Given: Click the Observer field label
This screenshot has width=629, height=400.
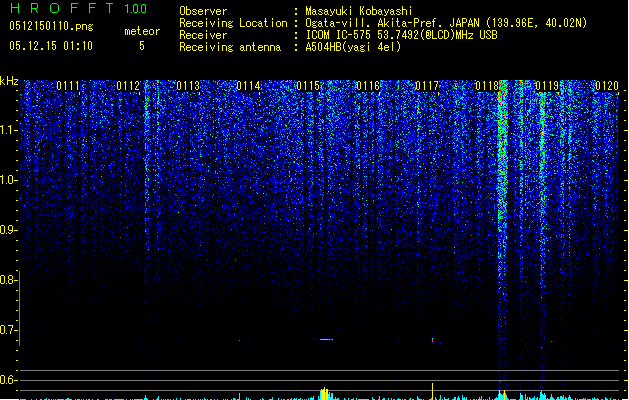Looking at the screenshot, I should tap(203, 11).
